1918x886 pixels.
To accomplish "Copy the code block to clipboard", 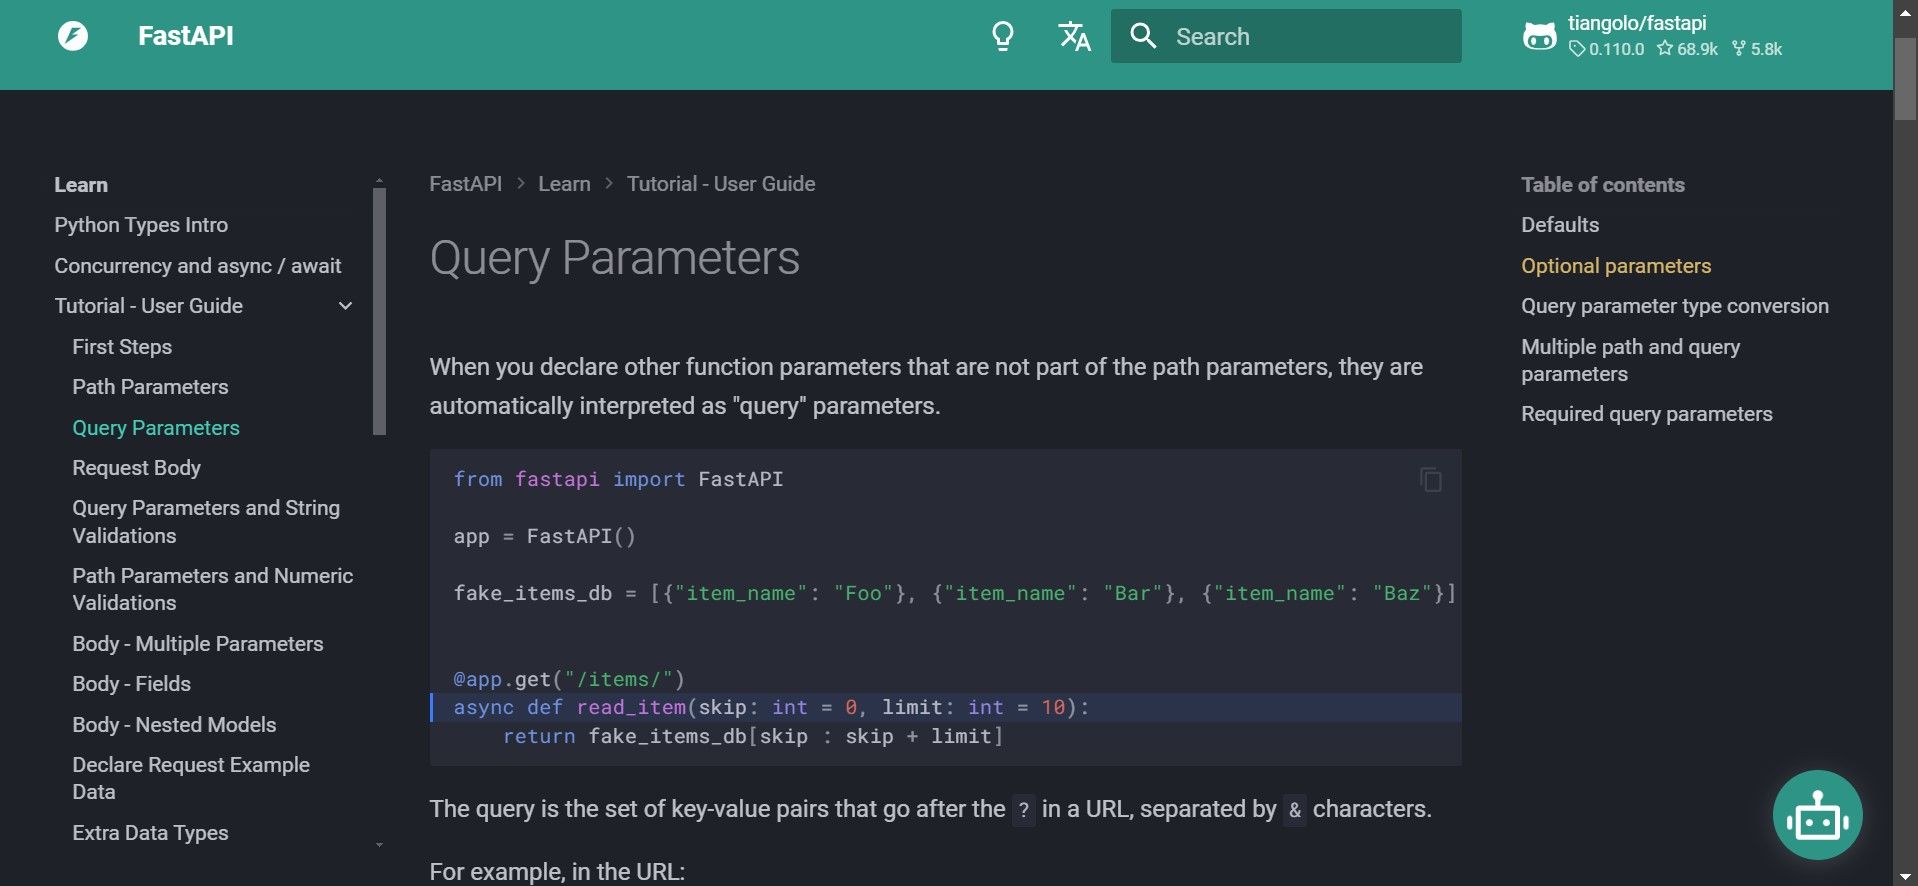I will [x=1431, y=480].
